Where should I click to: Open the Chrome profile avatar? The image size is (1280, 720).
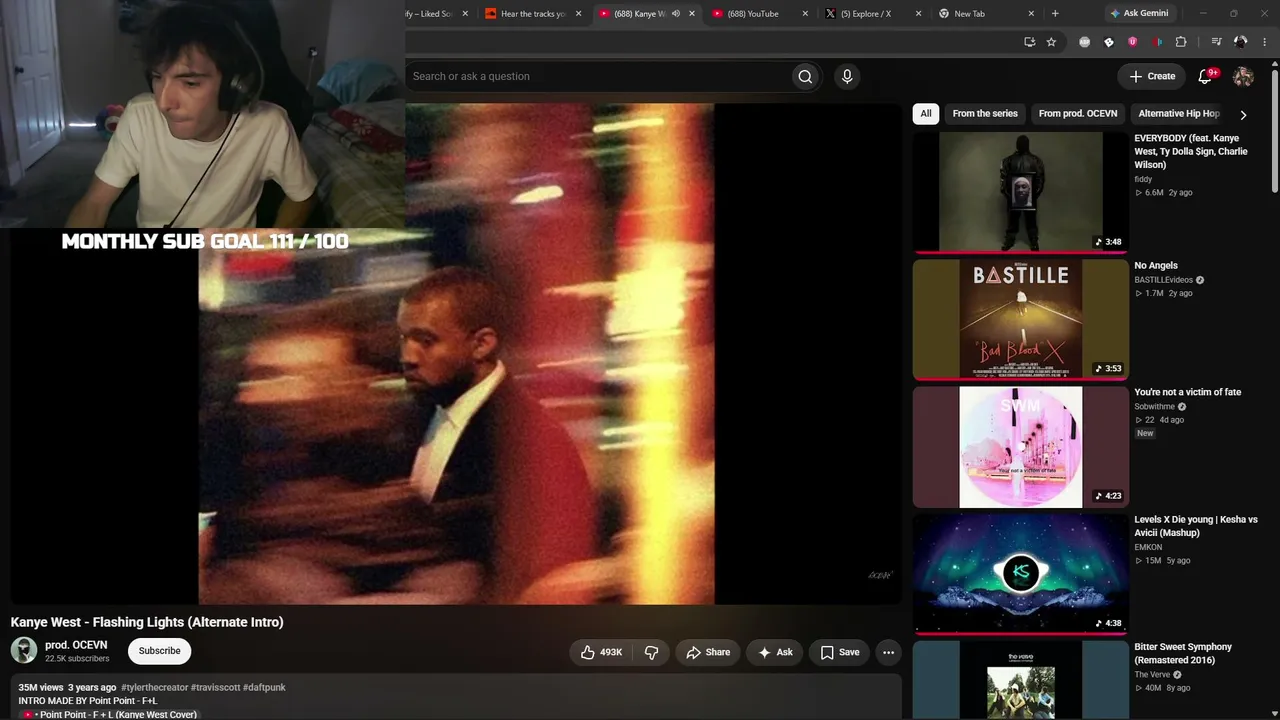1240,42
